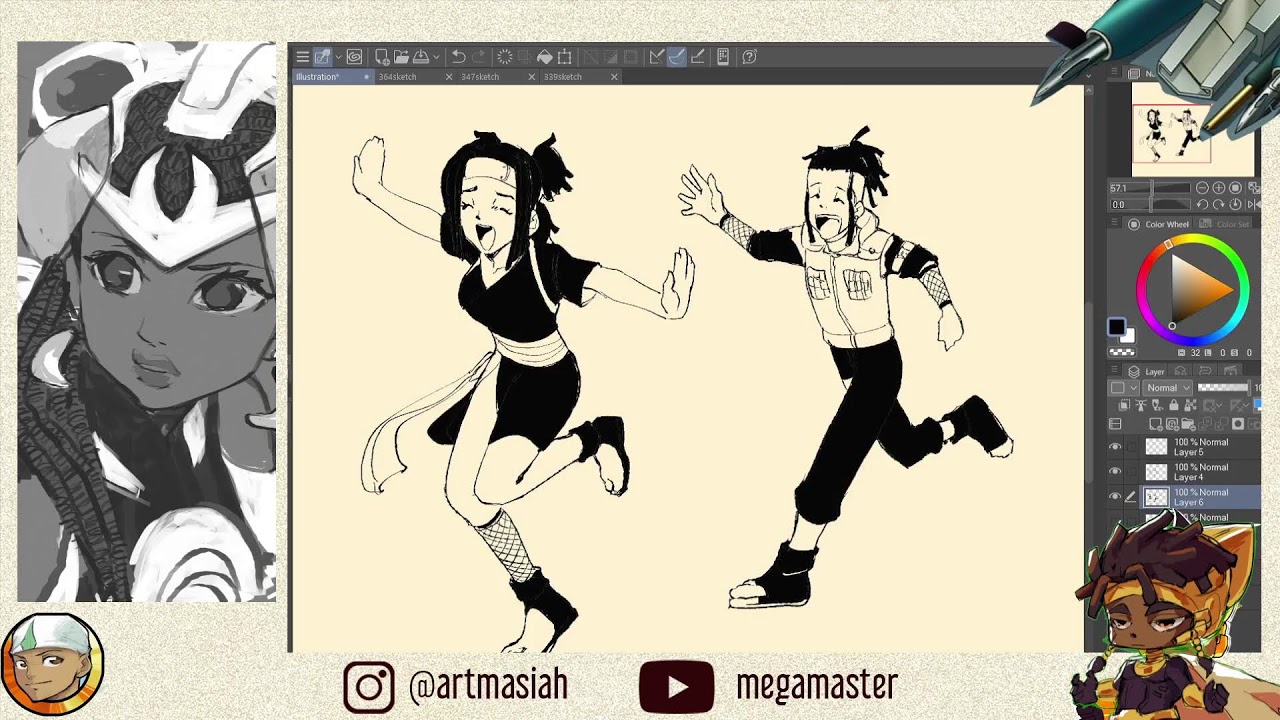
Task: Create a new raster layer
Action: pos(1155,424)
